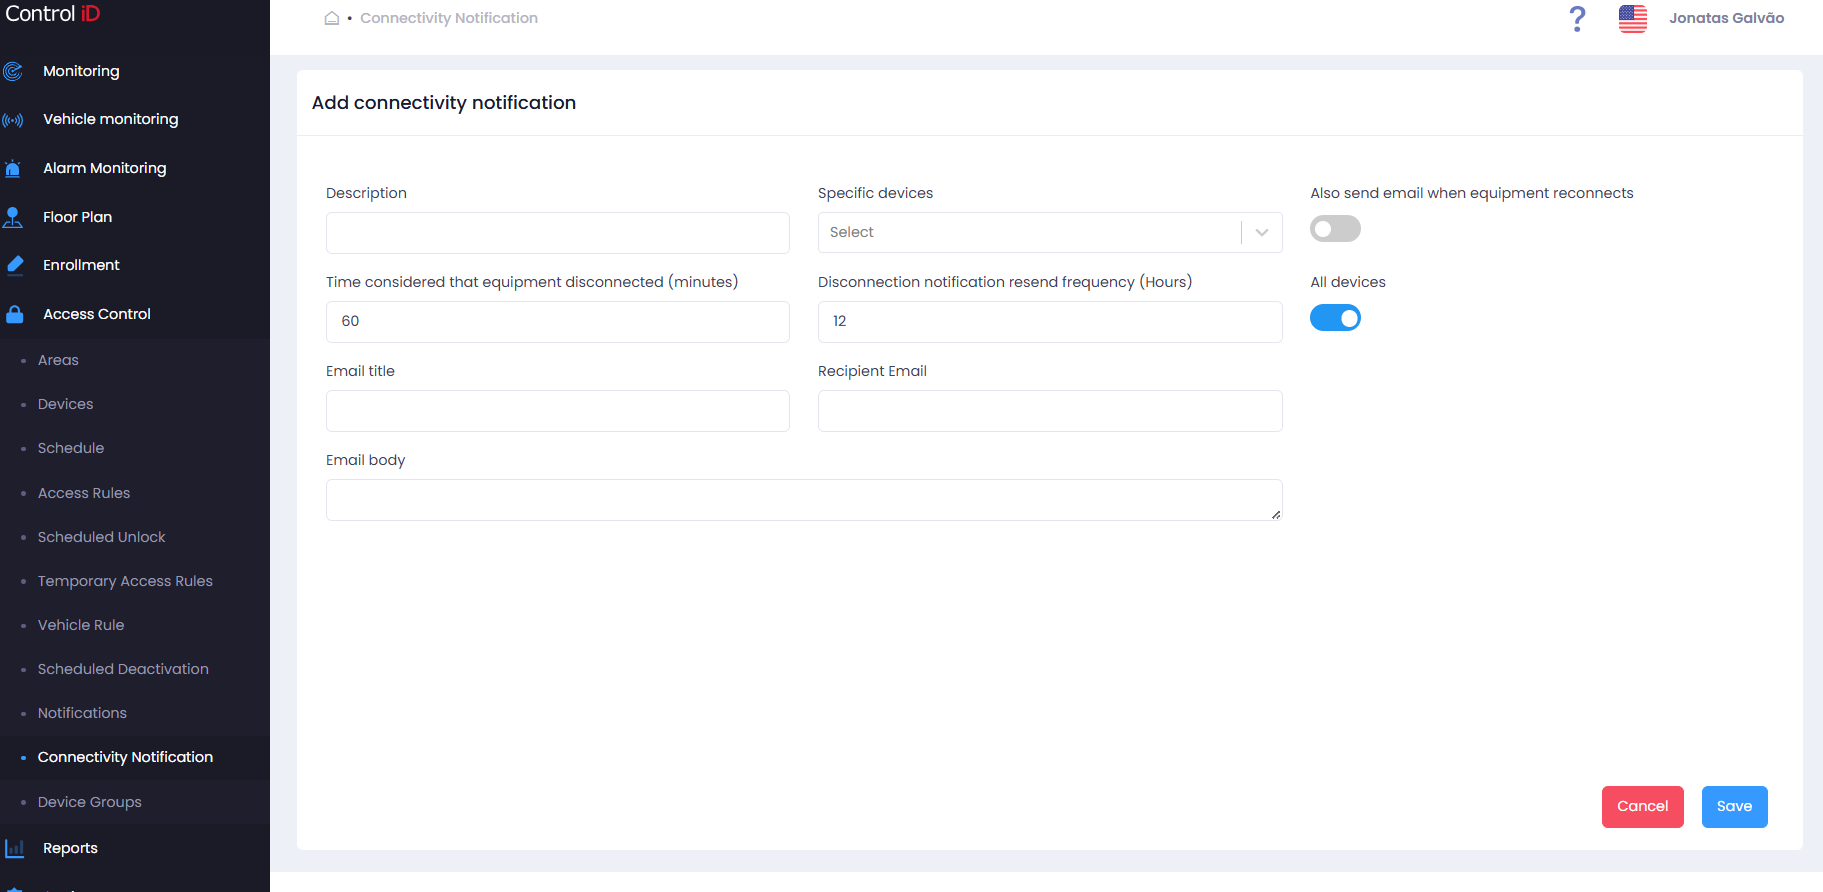Click the Vehicle monitoring signal icon
Viewport: 1823px width, 892px height.
tap(13, 120)
